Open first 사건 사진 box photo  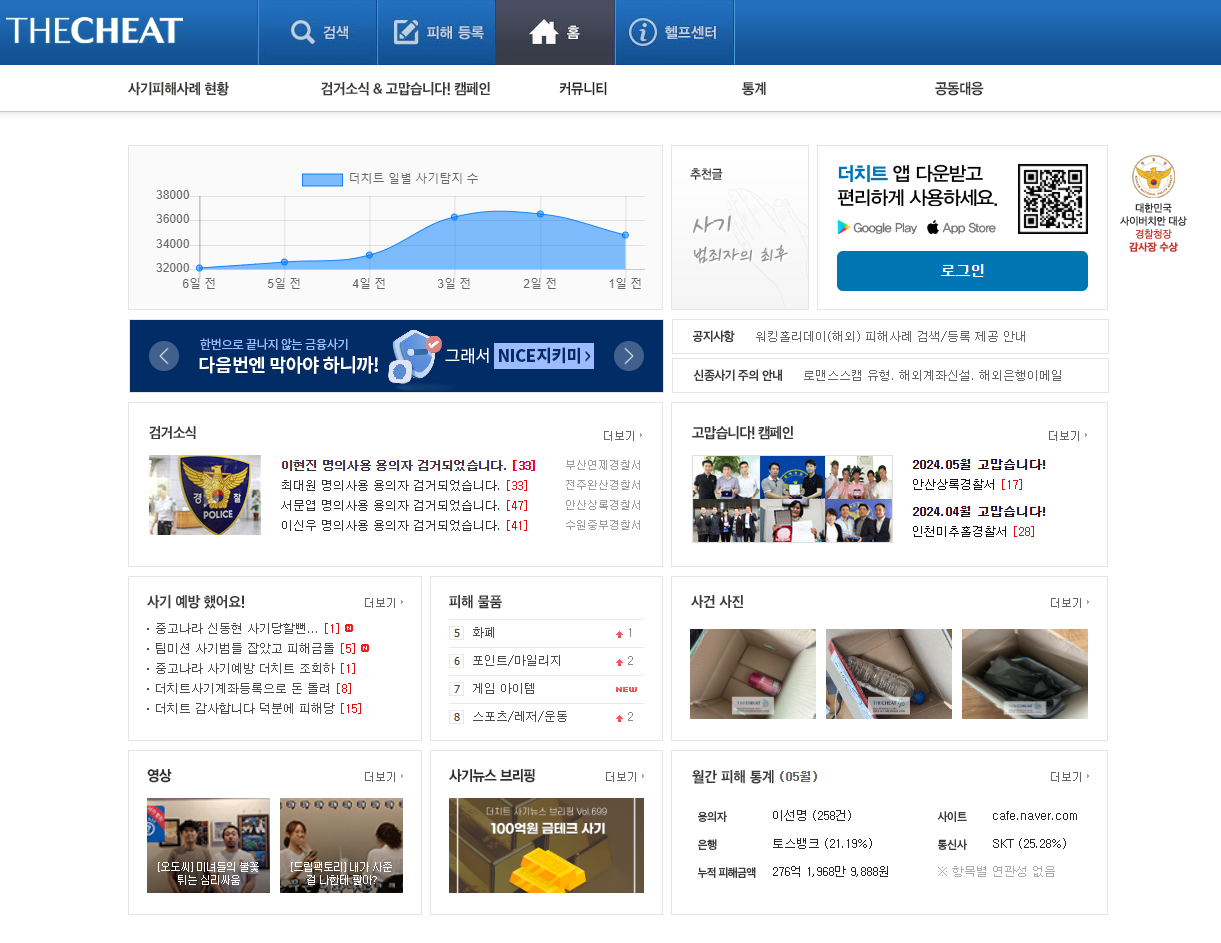click(x=753, y=674)
